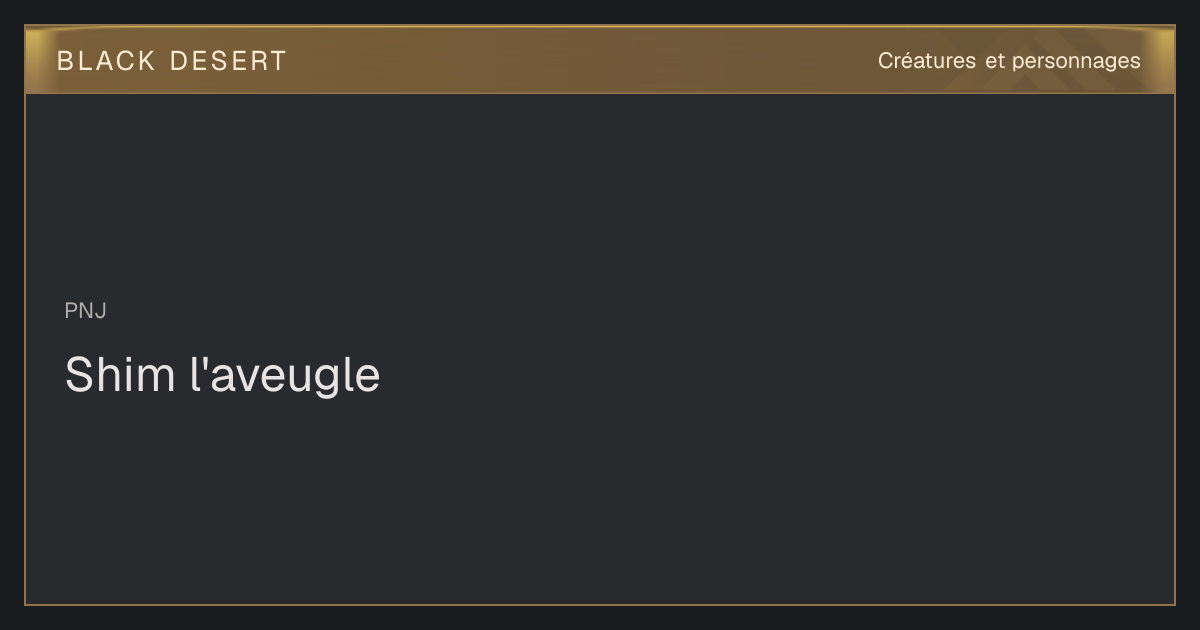Select the PNJ type label

(x=86, y=311)
